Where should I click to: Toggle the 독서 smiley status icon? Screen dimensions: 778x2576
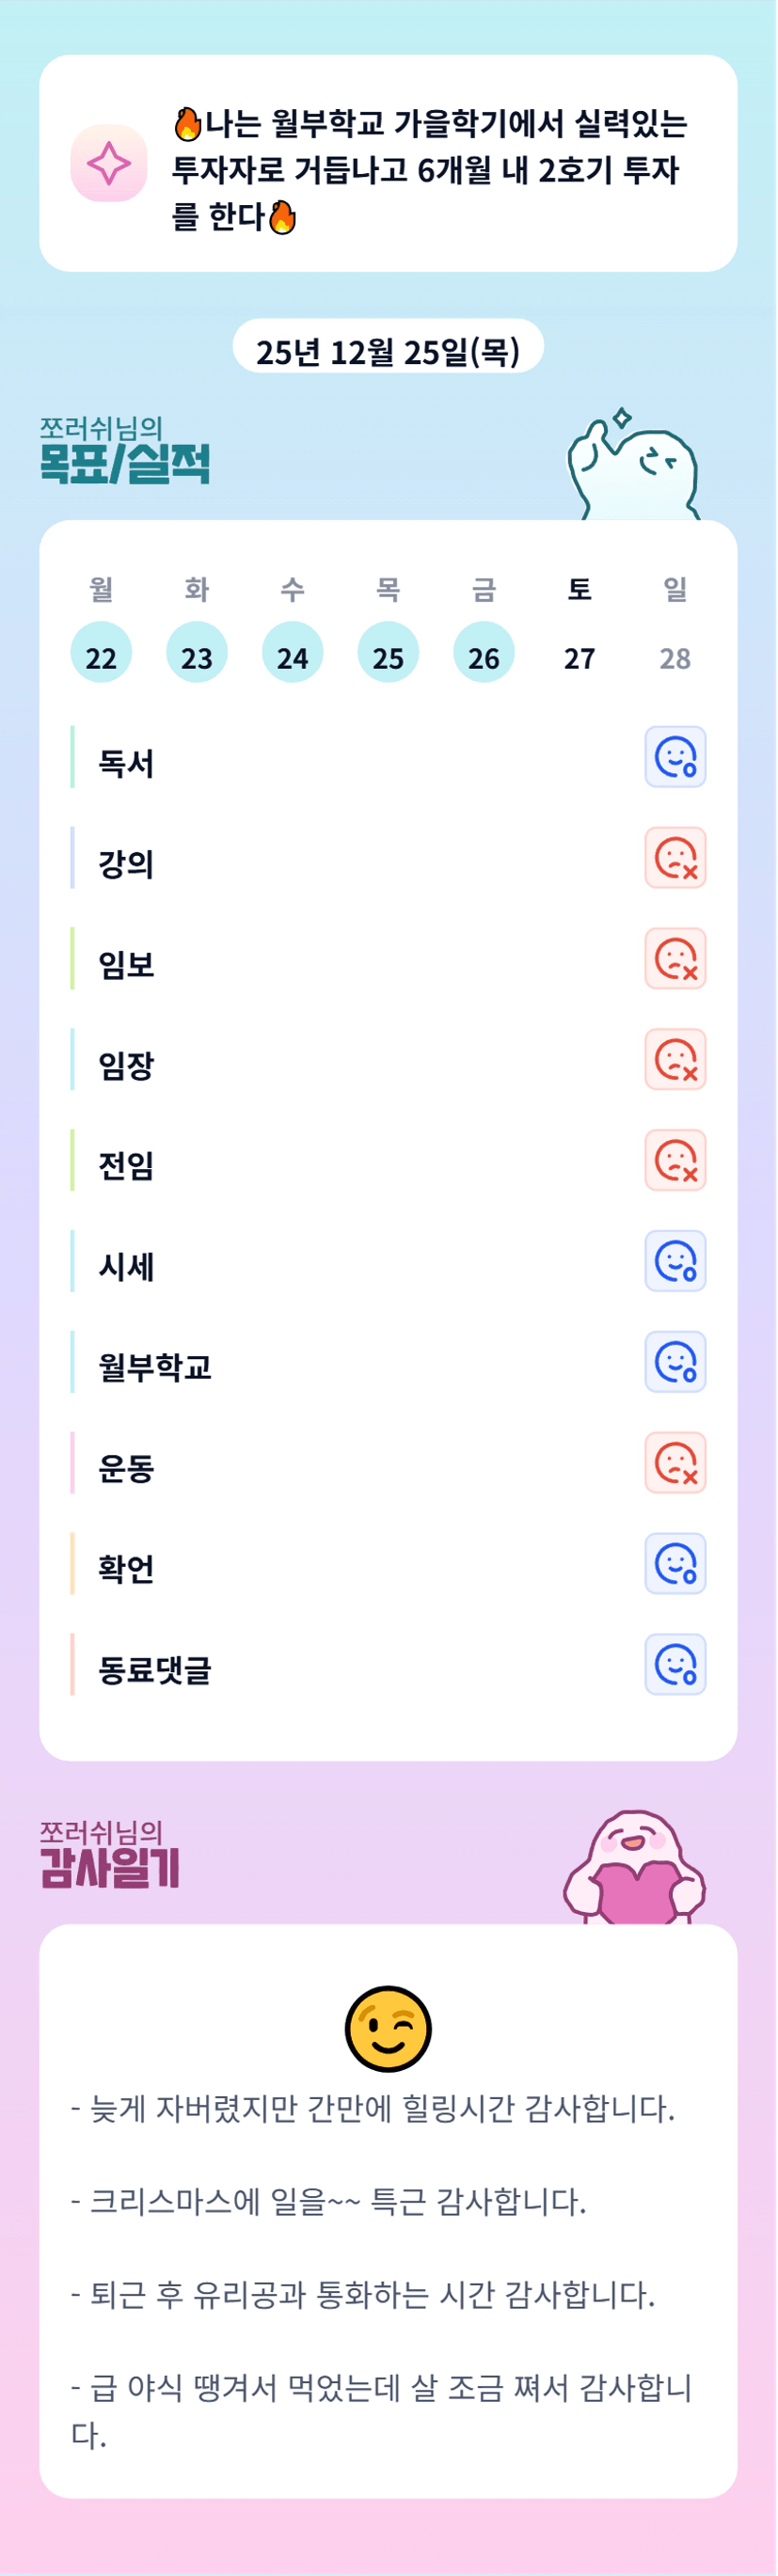(675, 757)
